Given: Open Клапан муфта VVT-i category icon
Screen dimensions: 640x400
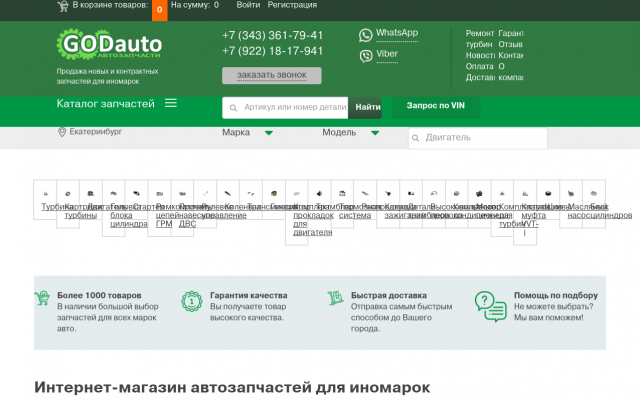Looking at the screenshot, I should point(525,193).
